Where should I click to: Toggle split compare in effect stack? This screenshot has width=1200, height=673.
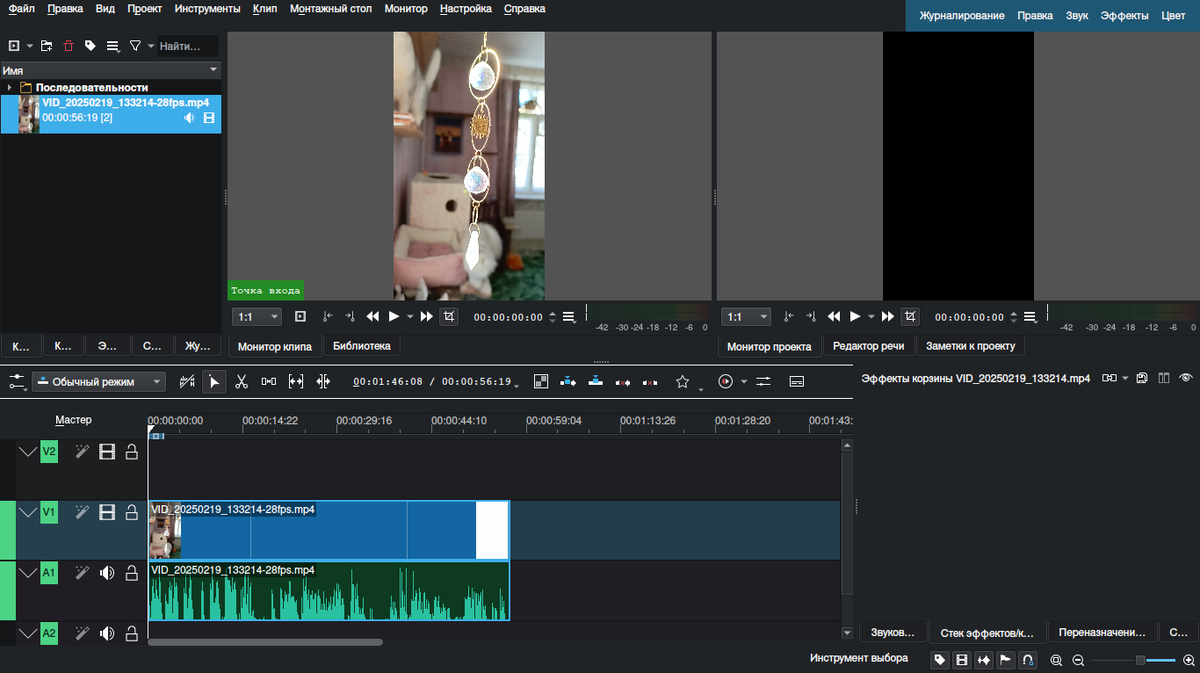tap(1163, 378)
